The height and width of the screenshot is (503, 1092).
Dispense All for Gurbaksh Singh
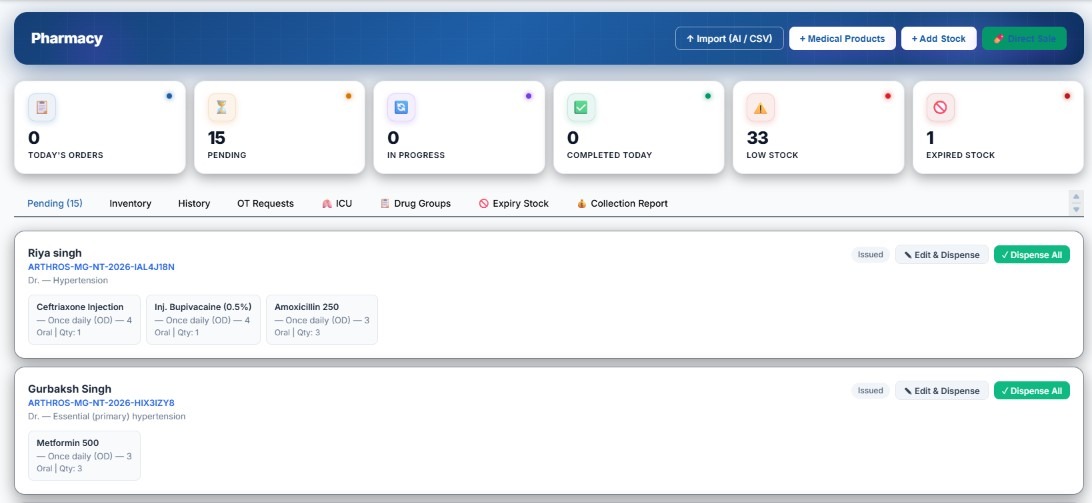click(x=1031, y=391)
